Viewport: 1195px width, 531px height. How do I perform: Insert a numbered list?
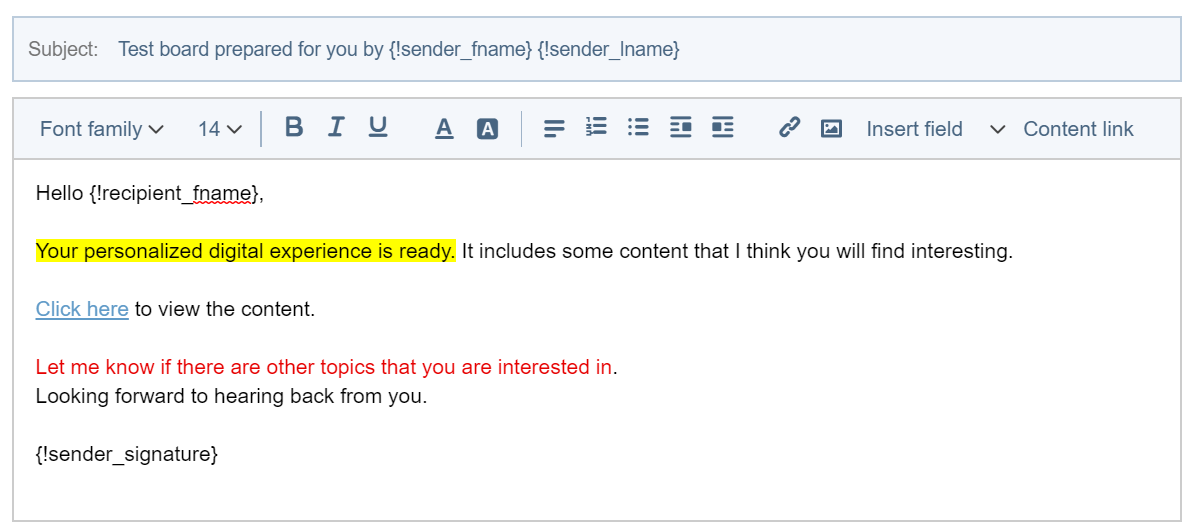596,128
